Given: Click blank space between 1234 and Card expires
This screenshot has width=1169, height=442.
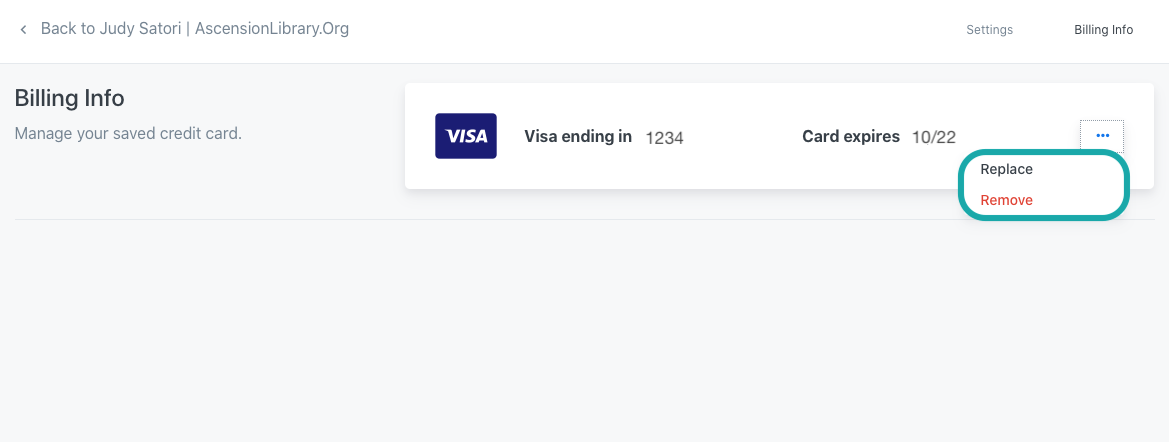Looking at the screenshot, I should [x=742, y=137].
